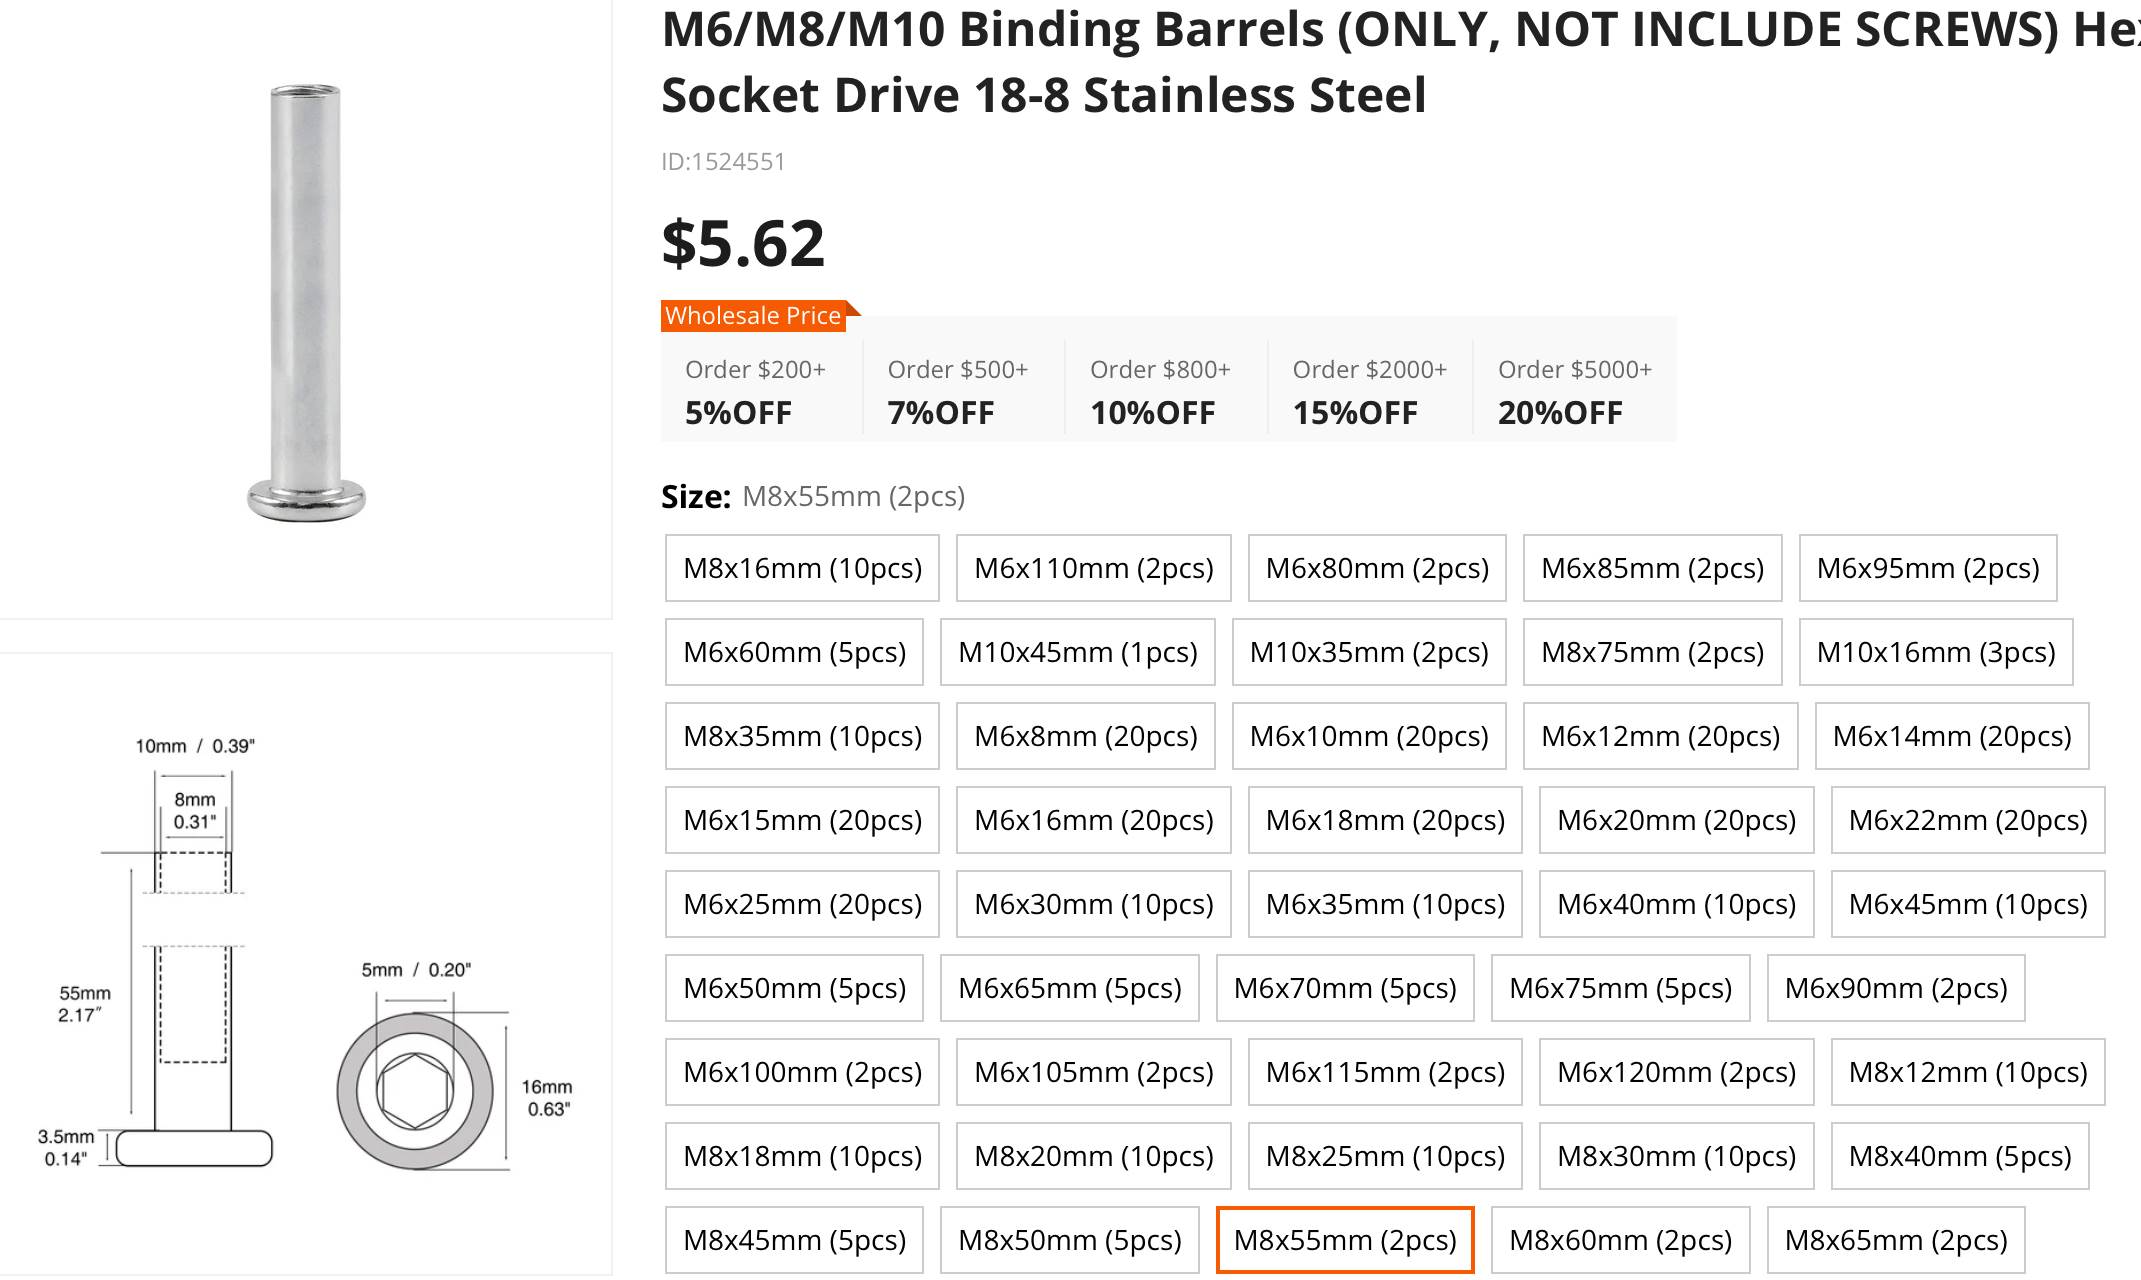Select size M8x16mm (10pcs)
The height and width of the screenshot is (1280, 2141).
click(x=802, y=568)
